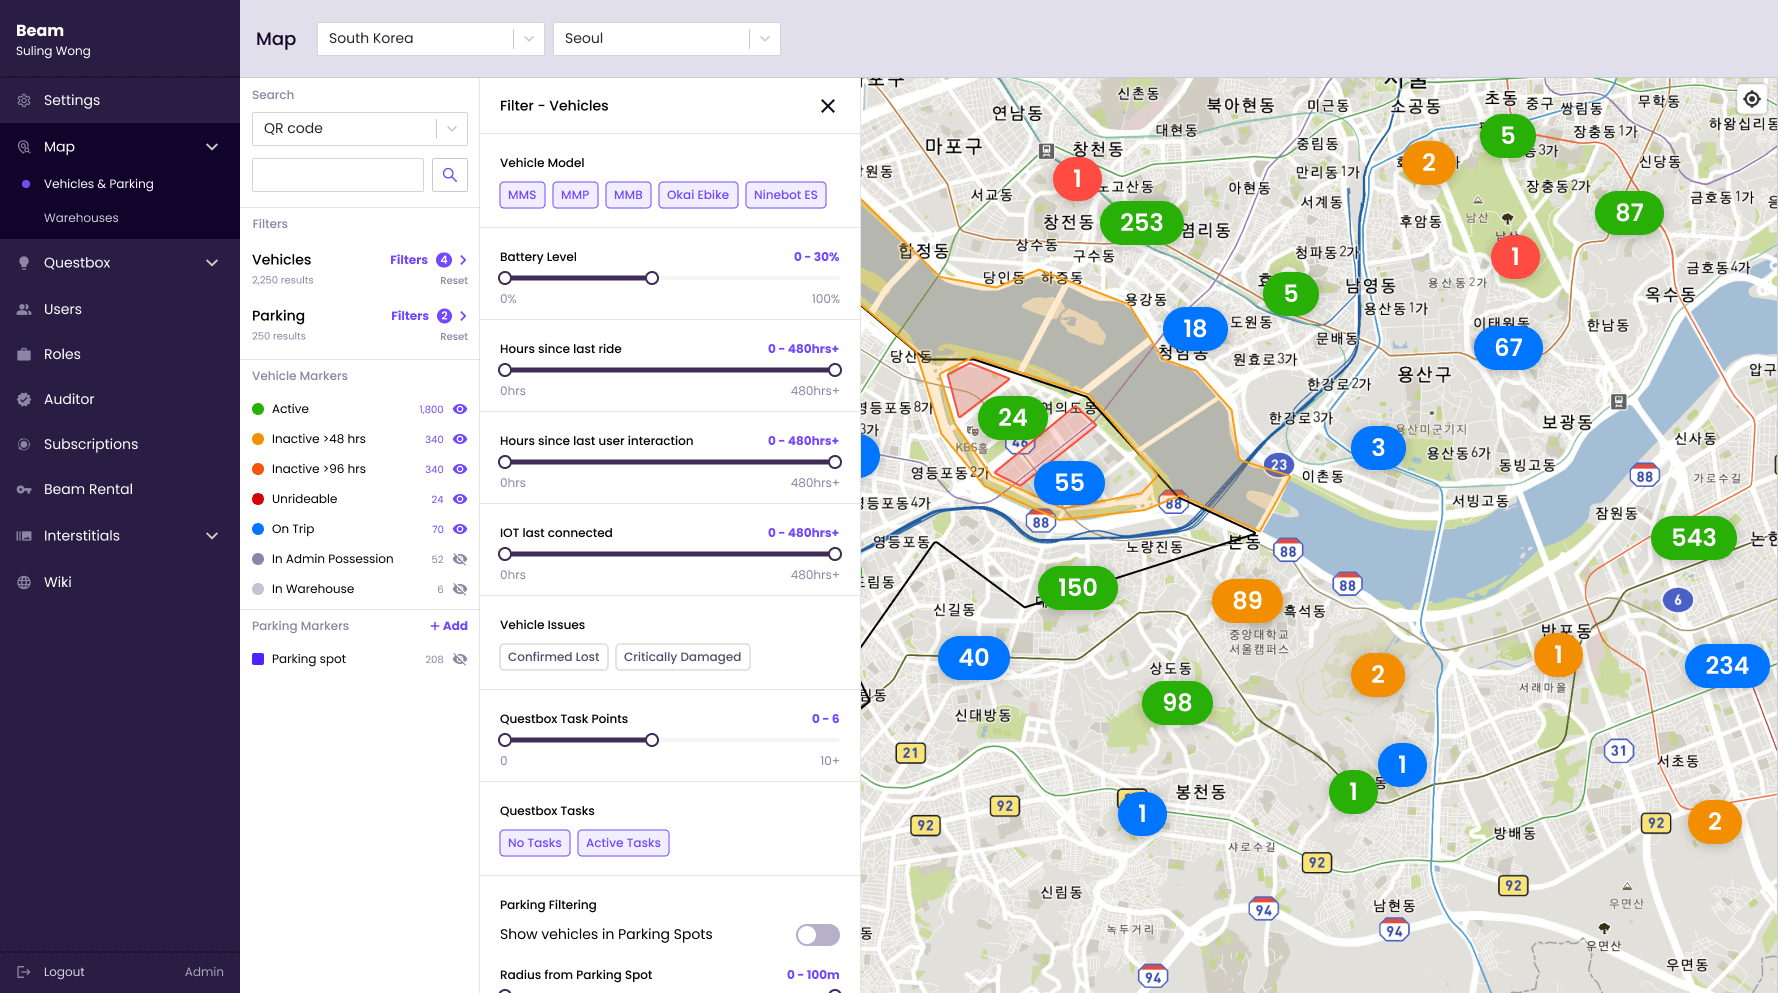The width and height of the screenshot is (1778, 993).
Task: Hide Inactive >48 hrs markers
Action: [x=460, y=439]
